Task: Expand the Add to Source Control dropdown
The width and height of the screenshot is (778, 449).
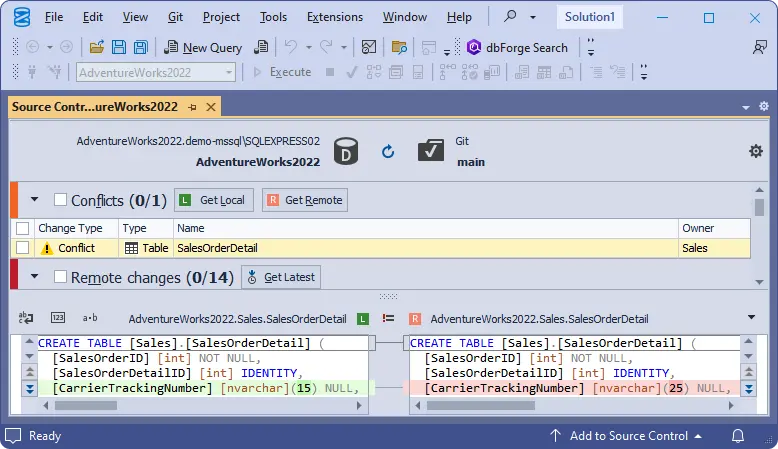Action: point(697,436)
